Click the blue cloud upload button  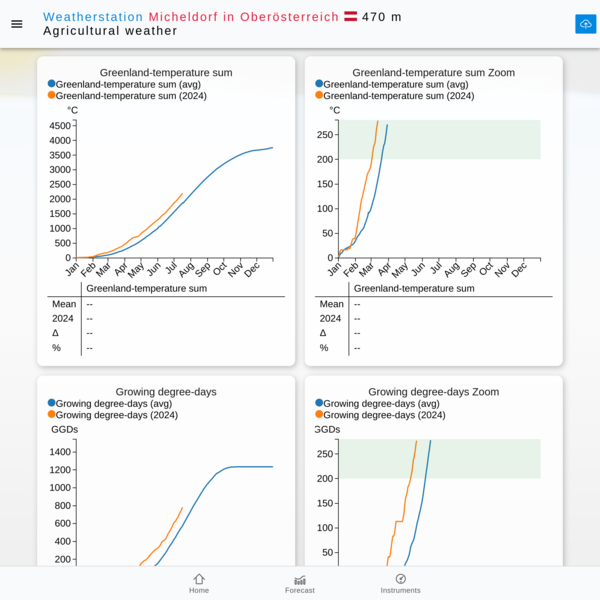[x=585, y=24]
